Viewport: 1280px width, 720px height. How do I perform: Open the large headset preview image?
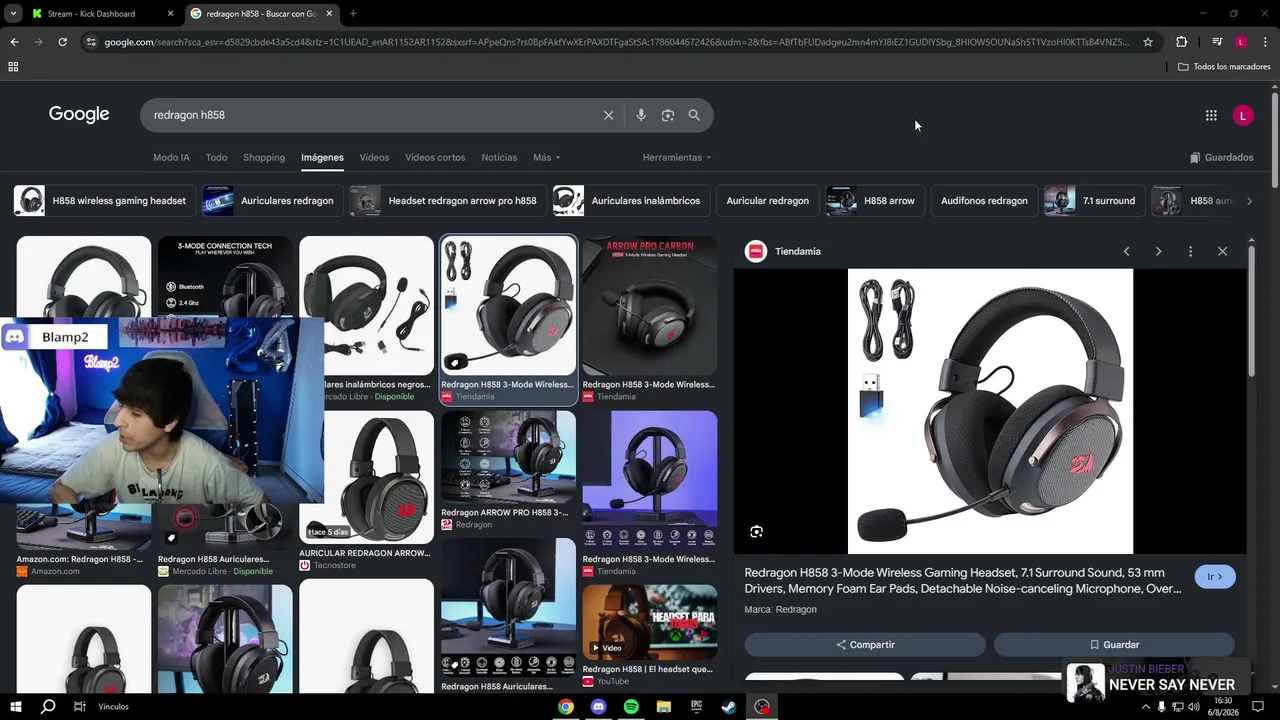pyautogui.click(x=990, y=411)
